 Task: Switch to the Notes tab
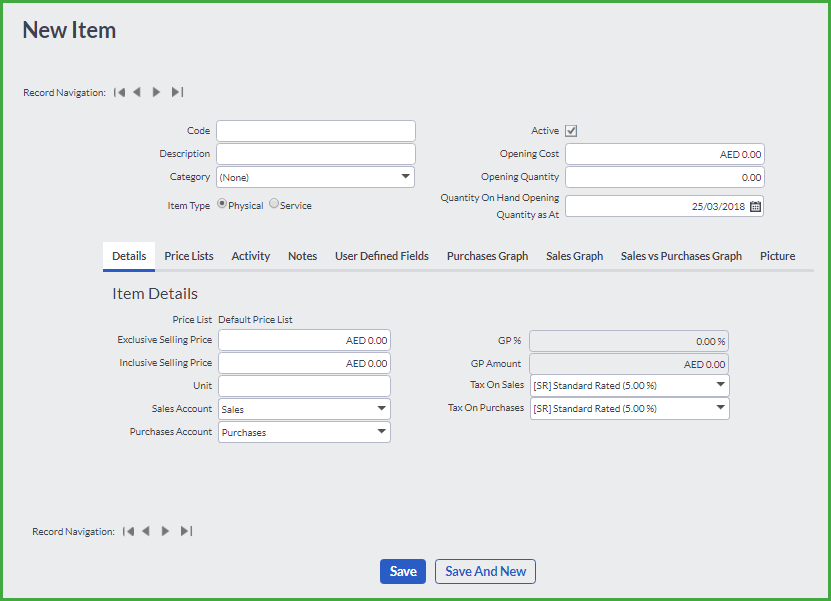303,256
